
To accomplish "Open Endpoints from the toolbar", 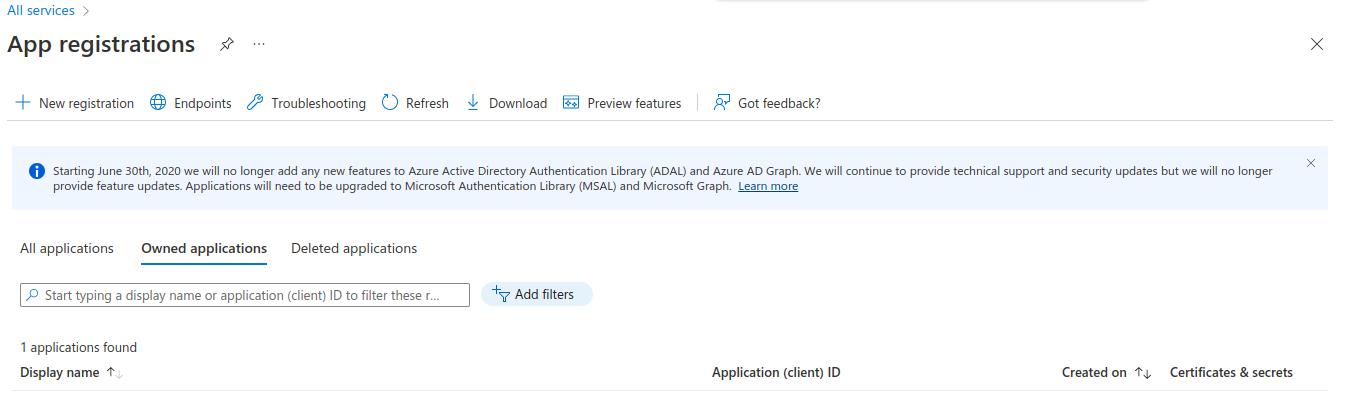I will click(x=190, y=103).
